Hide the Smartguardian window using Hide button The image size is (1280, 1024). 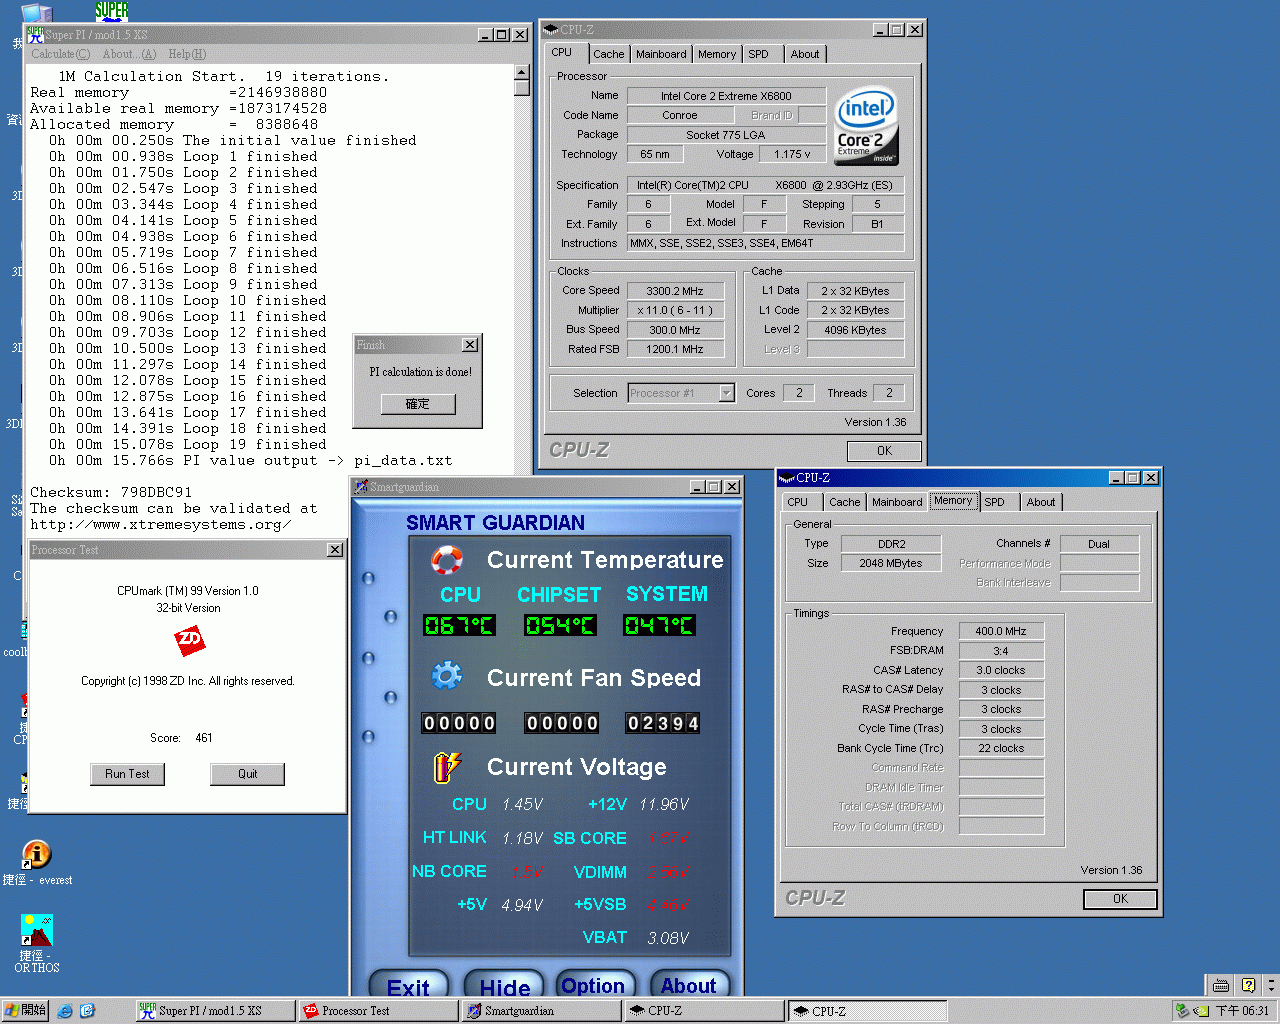[505, 987]
